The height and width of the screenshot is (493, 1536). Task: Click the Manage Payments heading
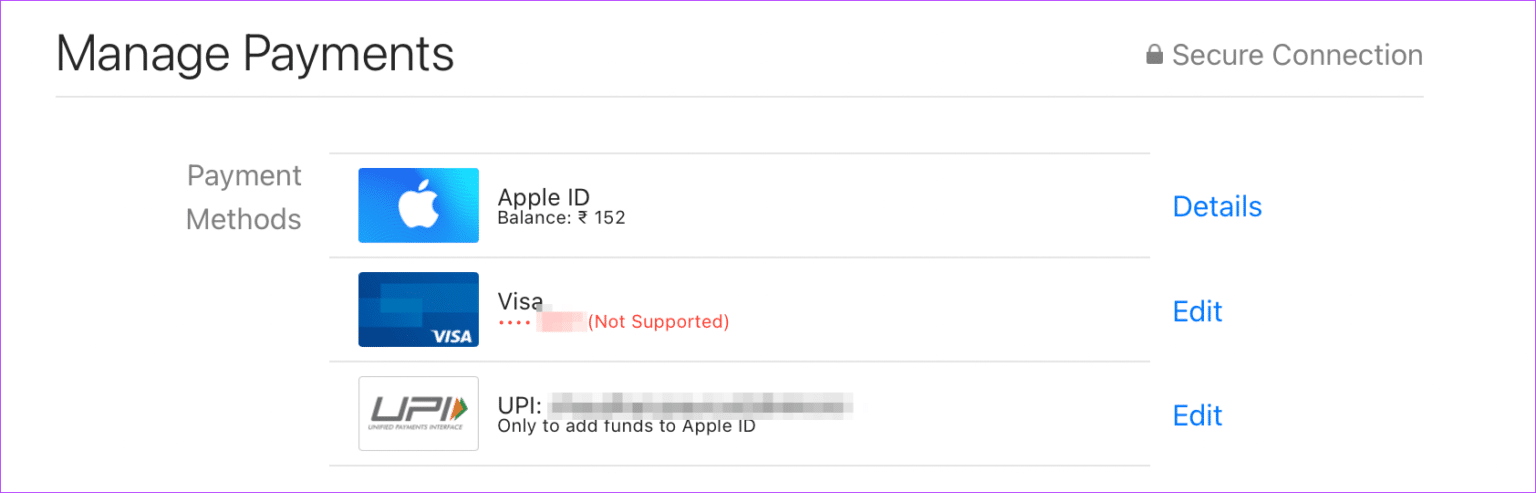255,54
